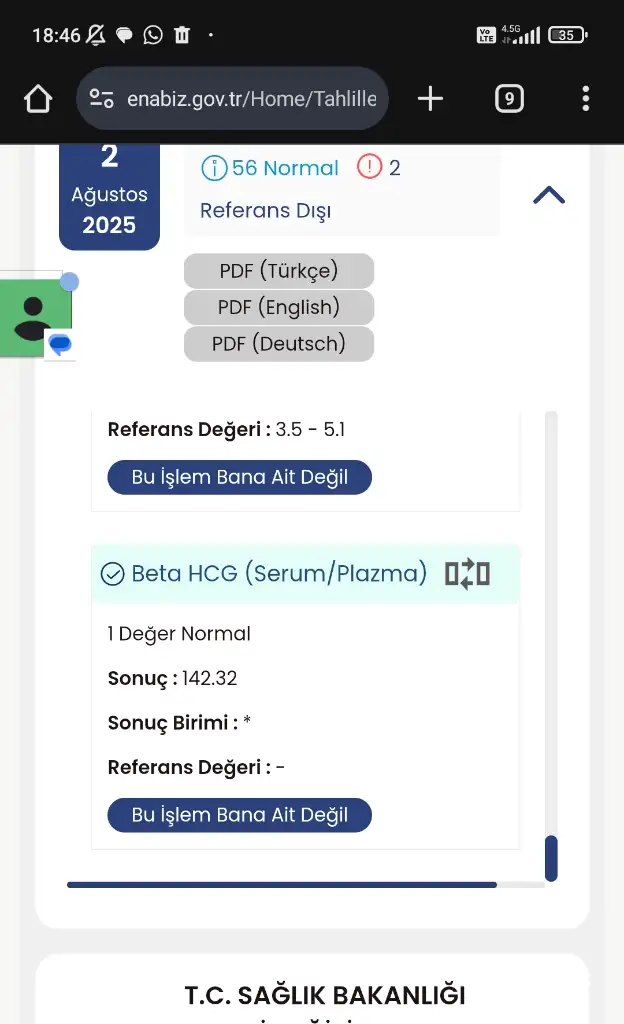
Task: Collapse the 2 Ağustos 2025 results section
Action: click(x=549, y=195)
